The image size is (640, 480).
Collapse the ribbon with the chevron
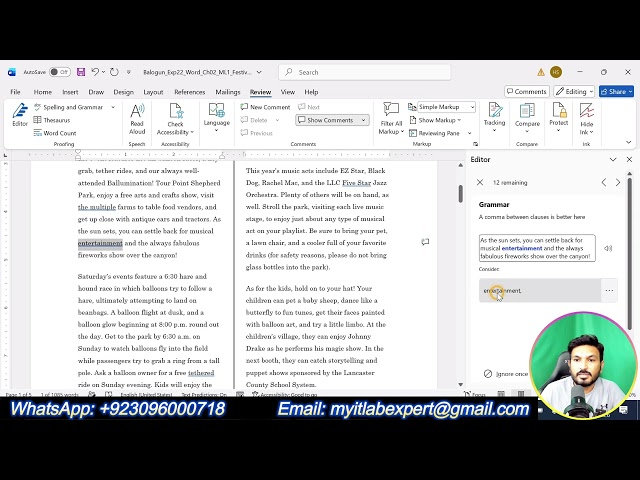629,142
